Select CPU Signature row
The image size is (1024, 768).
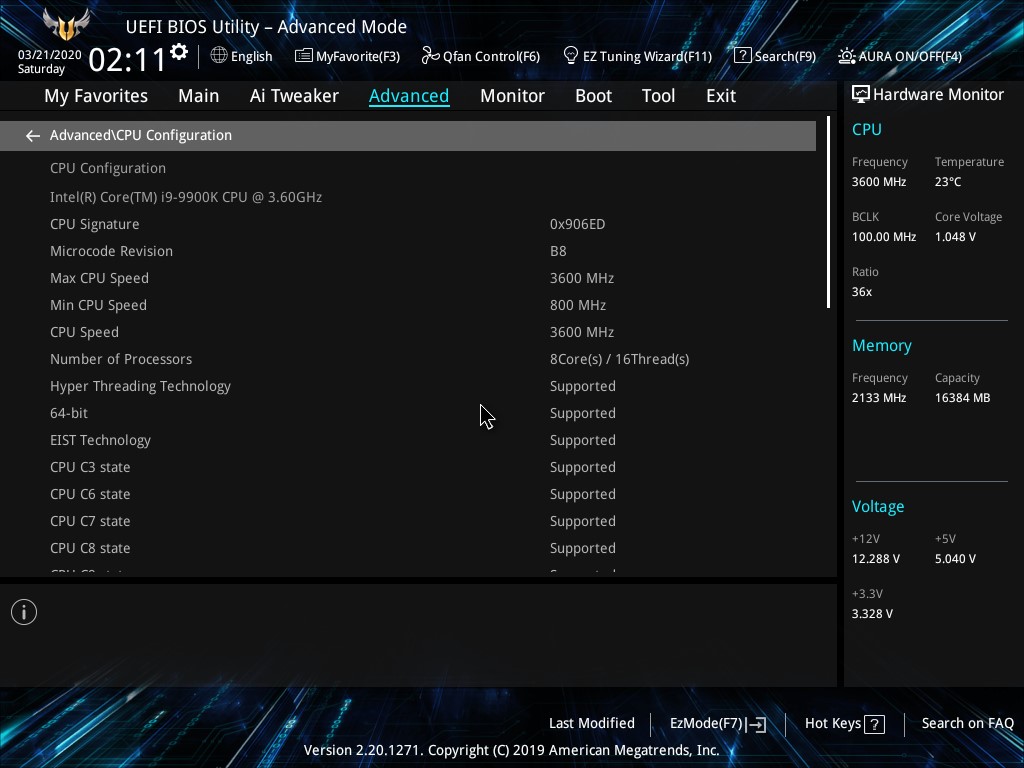pyautogui.click(x=408, y=224)
